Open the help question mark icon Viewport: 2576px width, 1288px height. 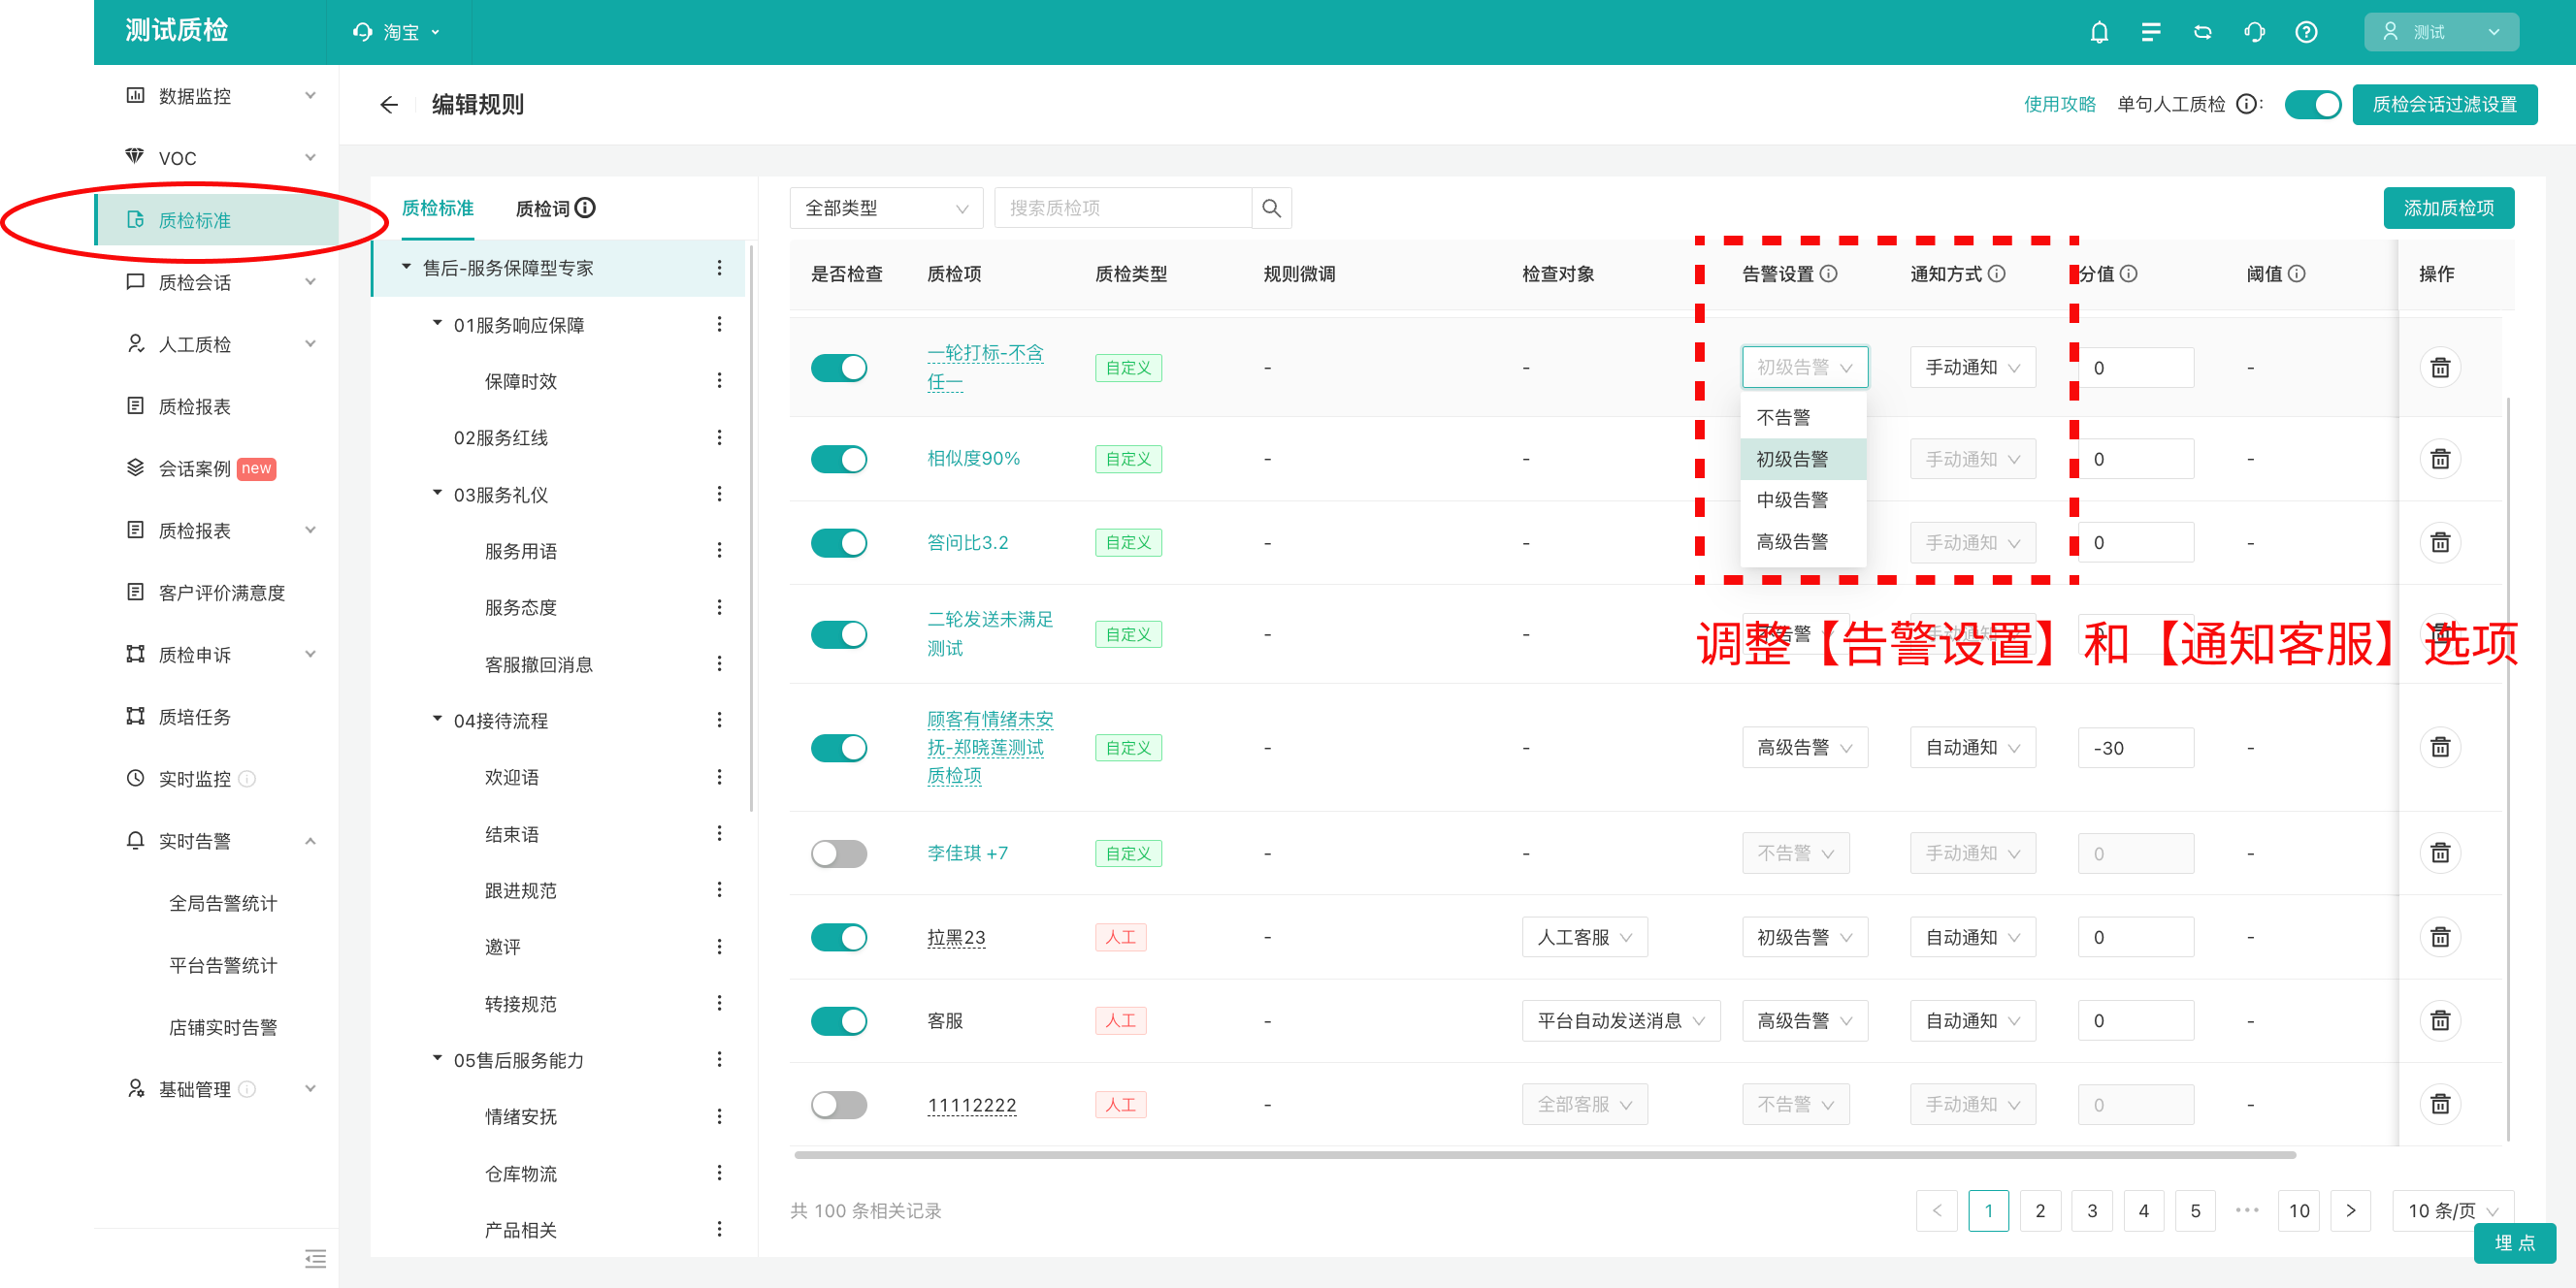point(2306,32)
